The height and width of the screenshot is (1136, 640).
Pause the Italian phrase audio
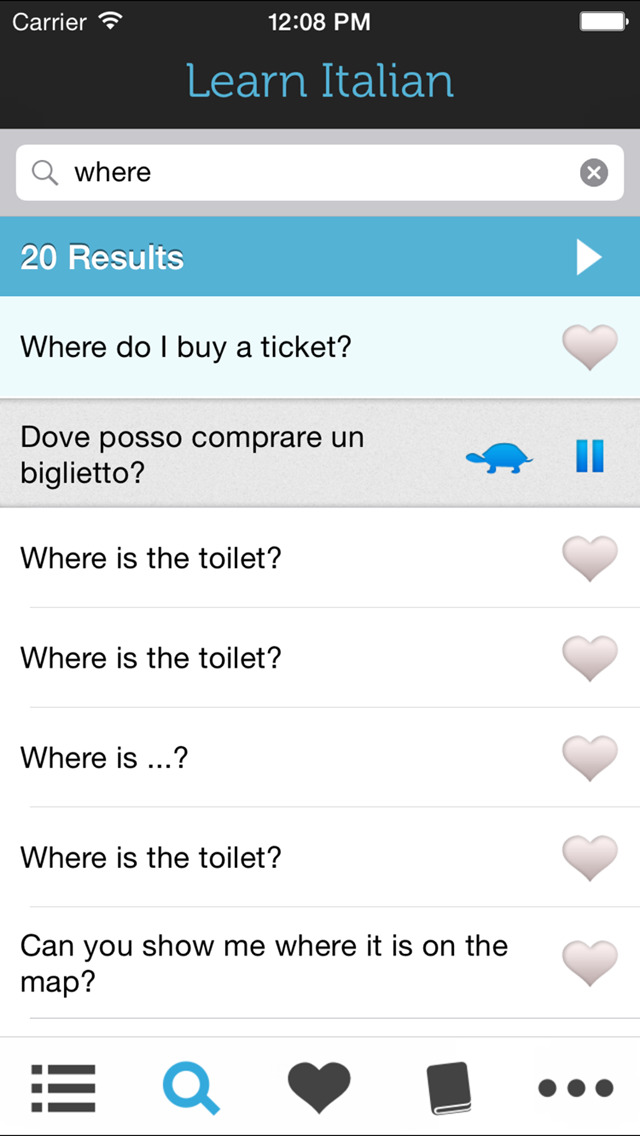point(590,456)
